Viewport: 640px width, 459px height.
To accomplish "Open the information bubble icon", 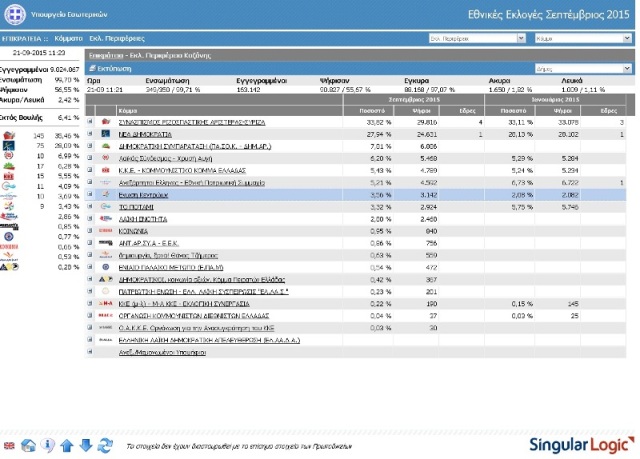I will coord(48,445).
